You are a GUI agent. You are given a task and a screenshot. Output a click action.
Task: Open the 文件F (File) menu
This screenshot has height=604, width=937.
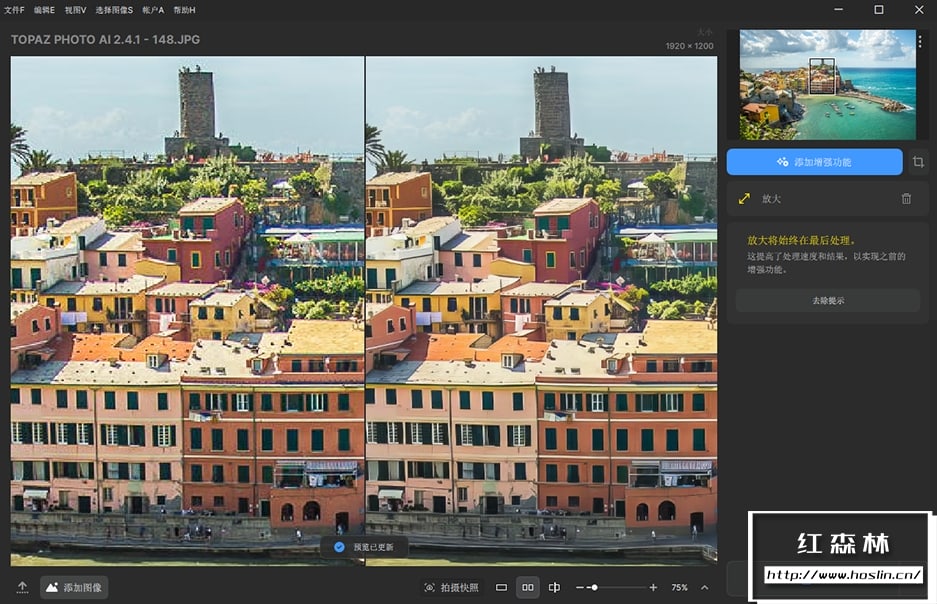coord(15,9)
